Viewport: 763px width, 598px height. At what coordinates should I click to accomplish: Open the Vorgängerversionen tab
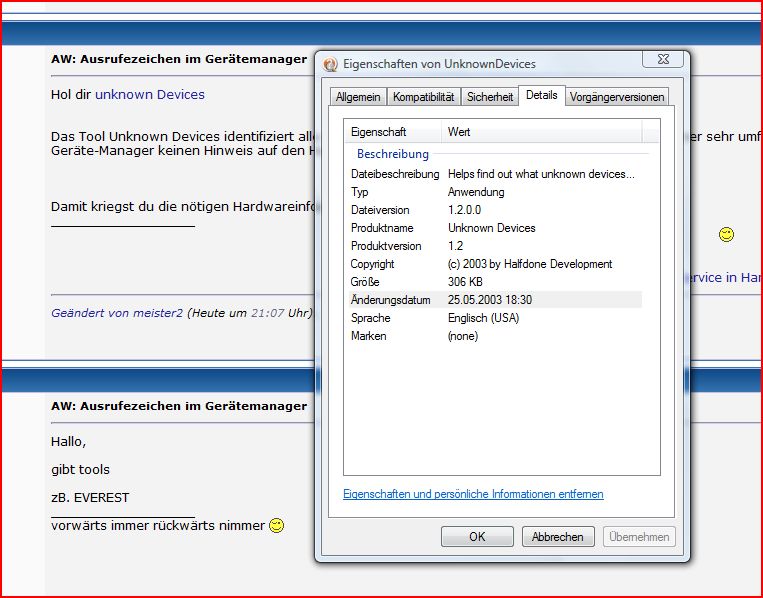617,97
